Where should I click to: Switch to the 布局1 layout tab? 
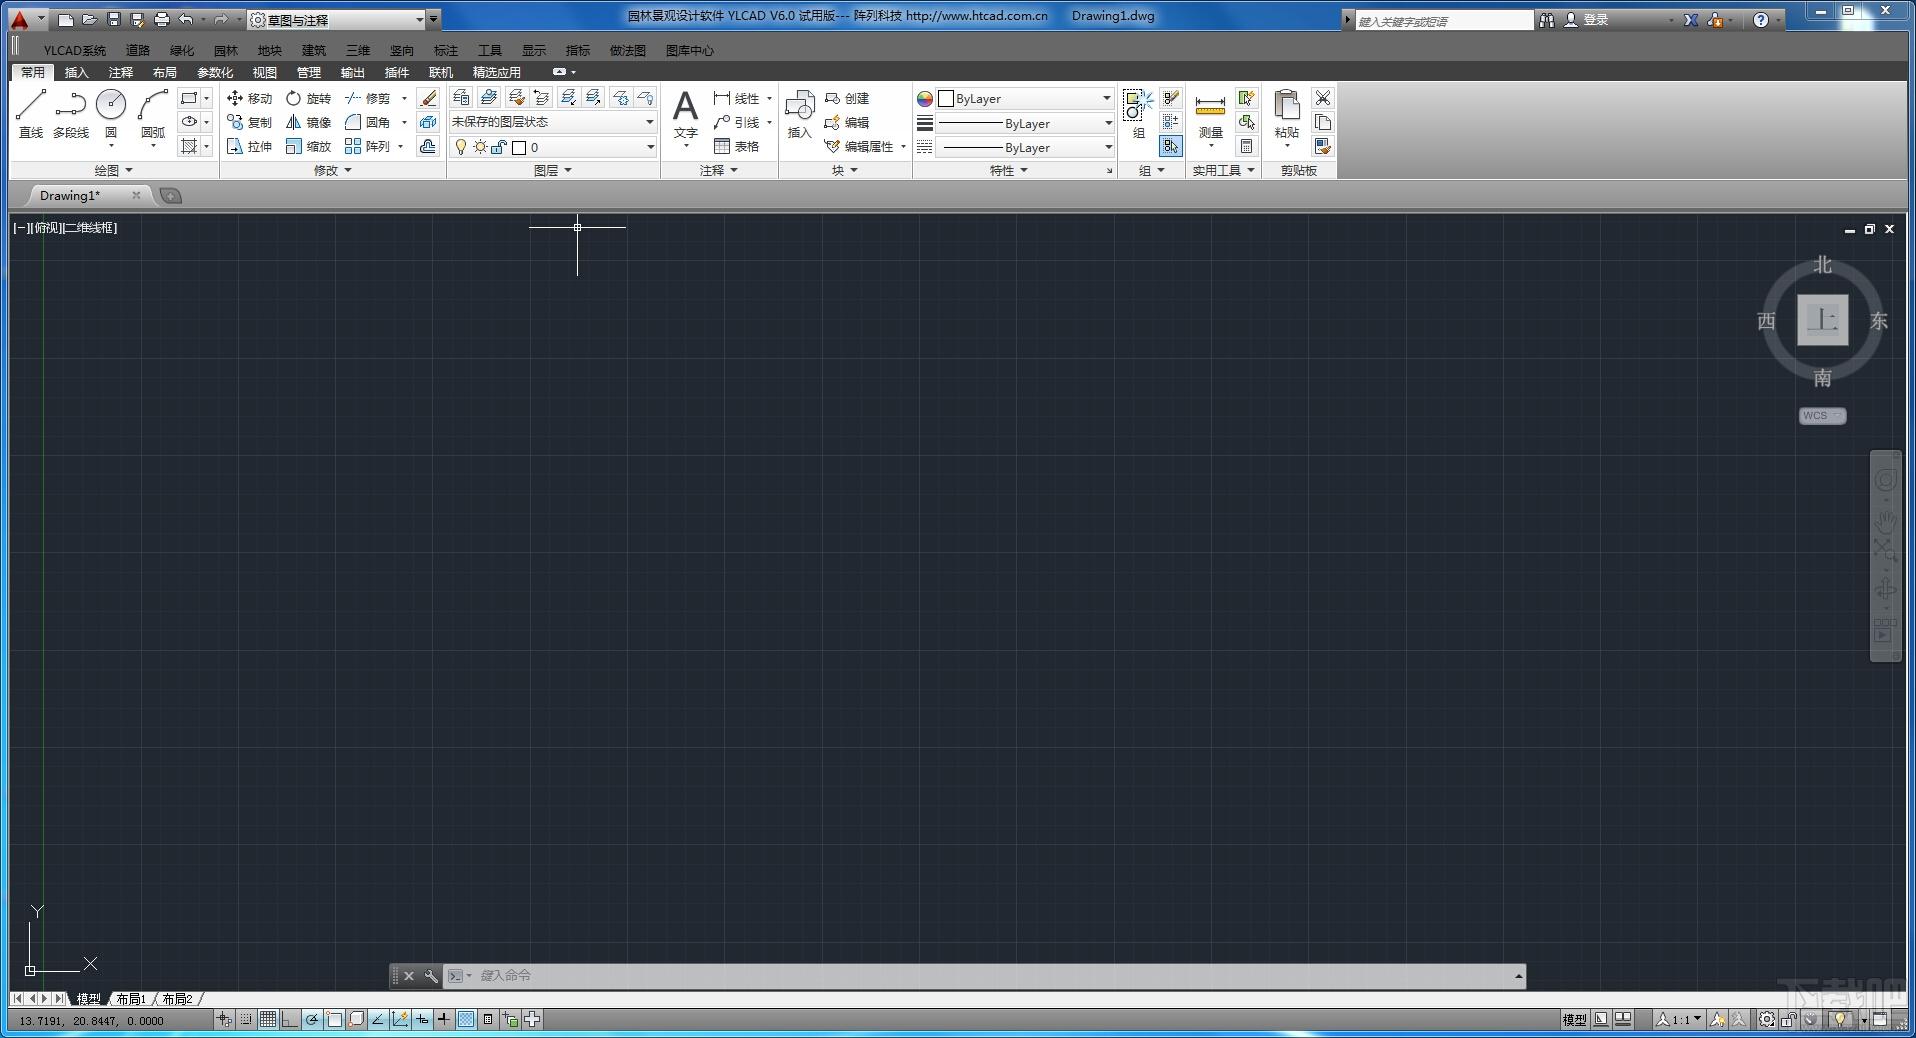[131, 998]
